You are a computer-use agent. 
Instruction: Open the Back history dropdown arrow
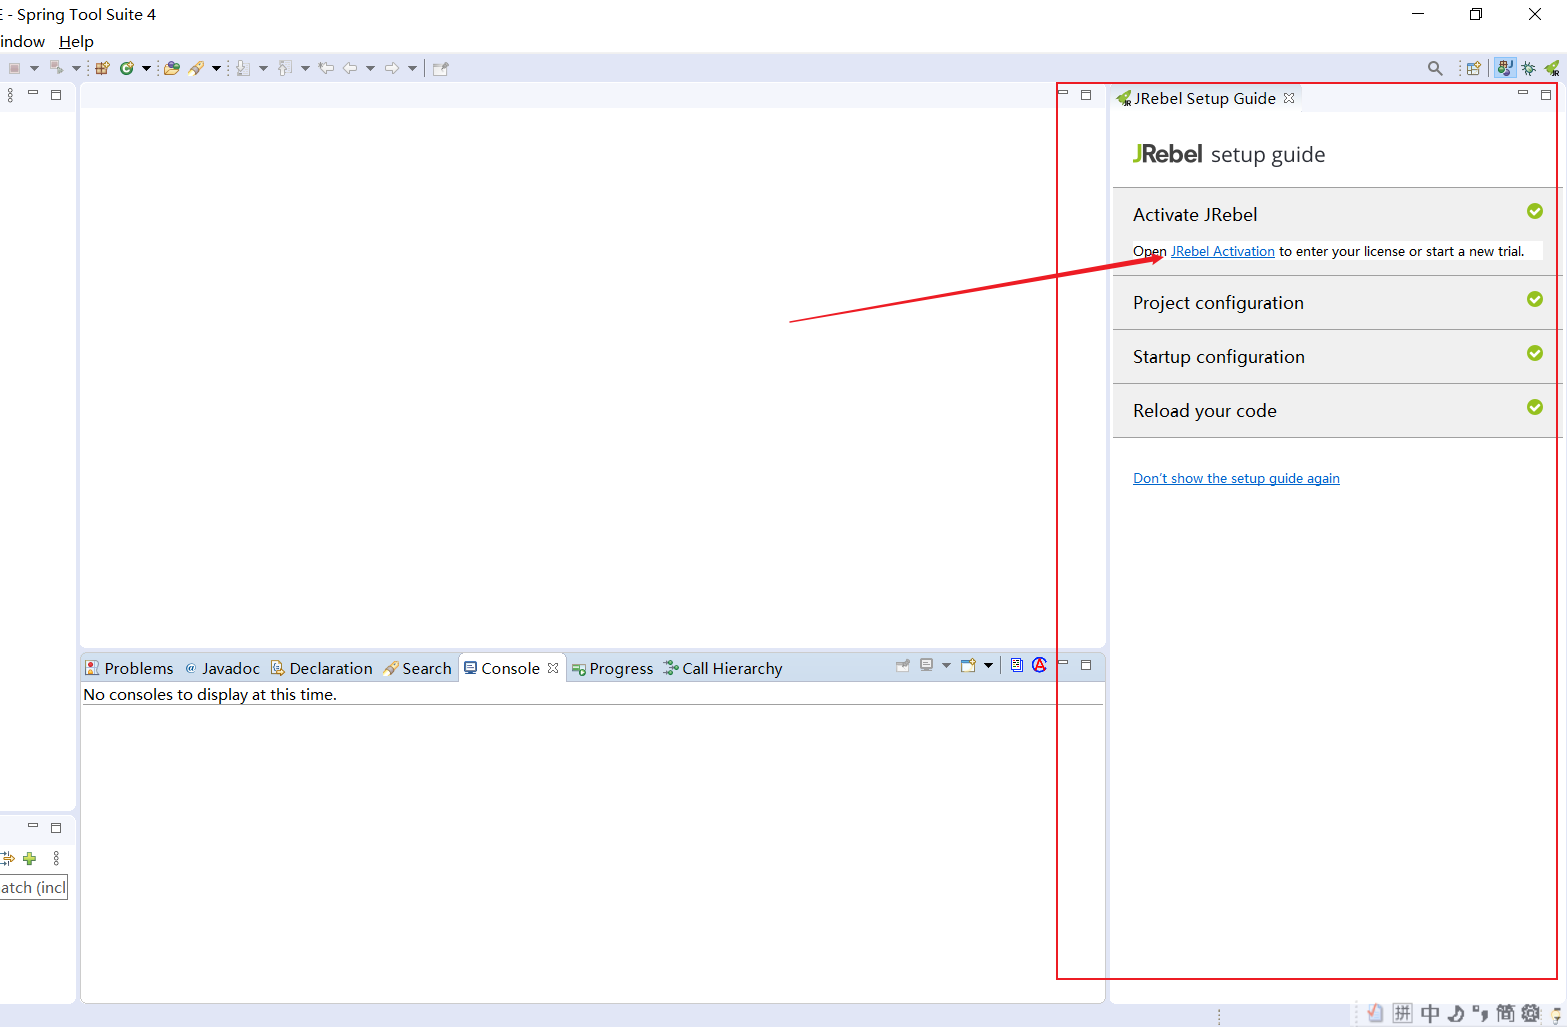click(370, 68)
